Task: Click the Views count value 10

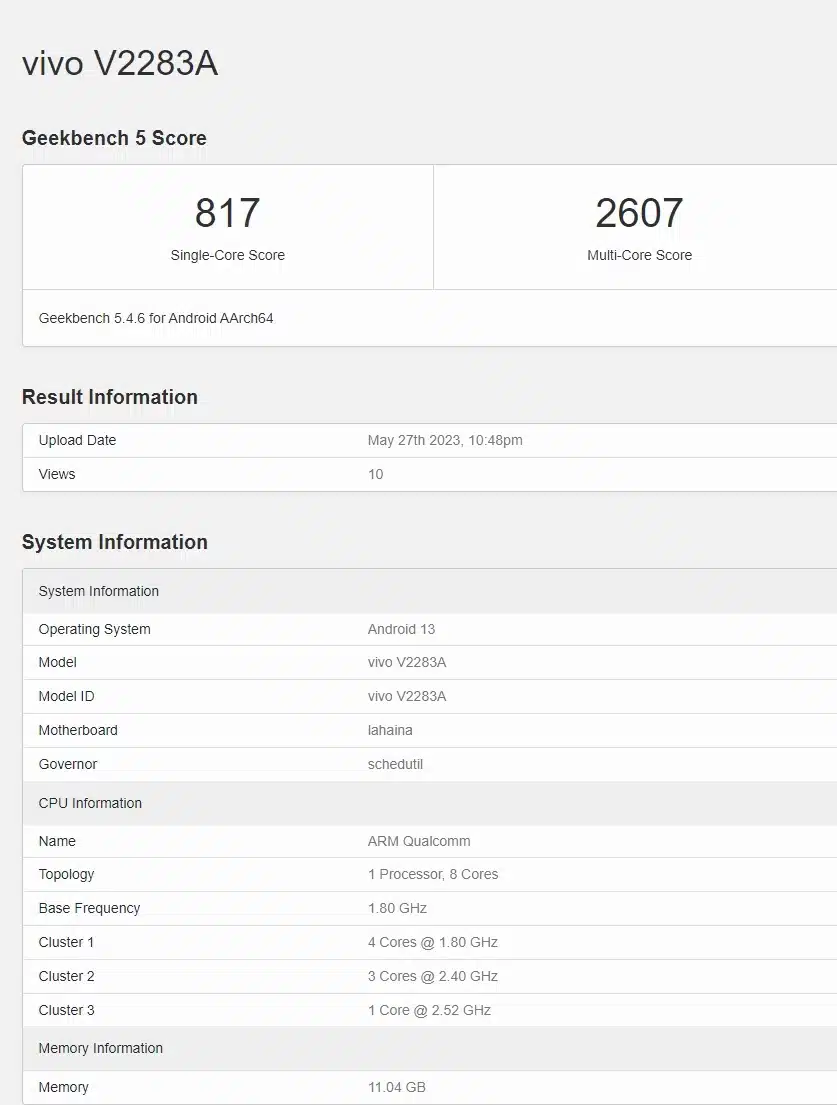Action: [376, 474]
